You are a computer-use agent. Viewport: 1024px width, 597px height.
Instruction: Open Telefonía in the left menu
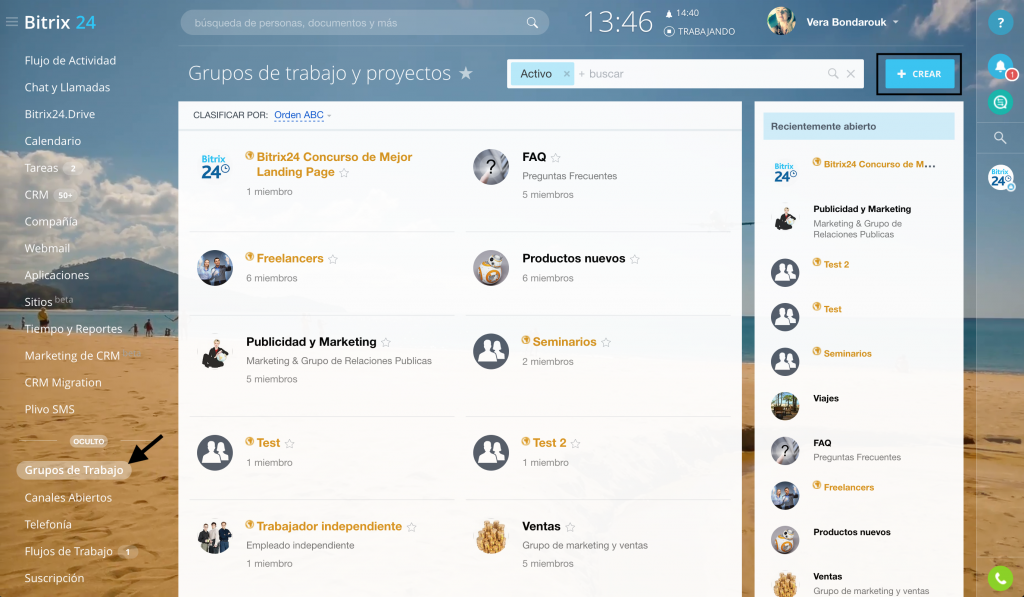[48, 524]
